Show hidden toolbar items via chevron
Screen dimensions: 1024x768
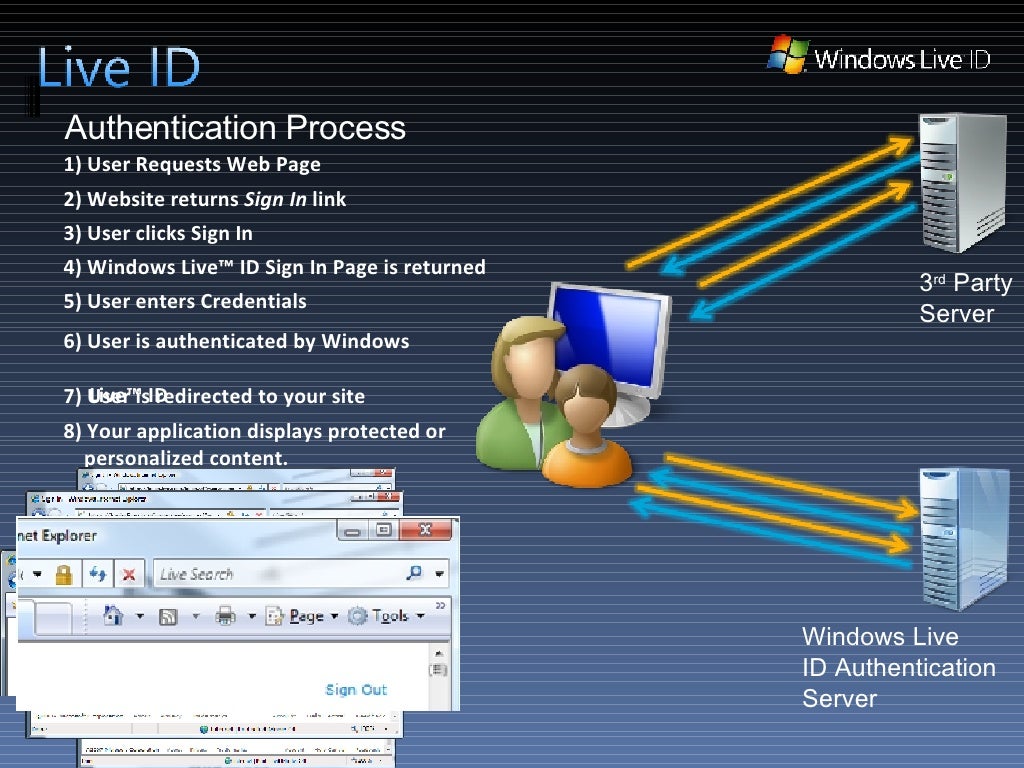[x=440, y=605]
